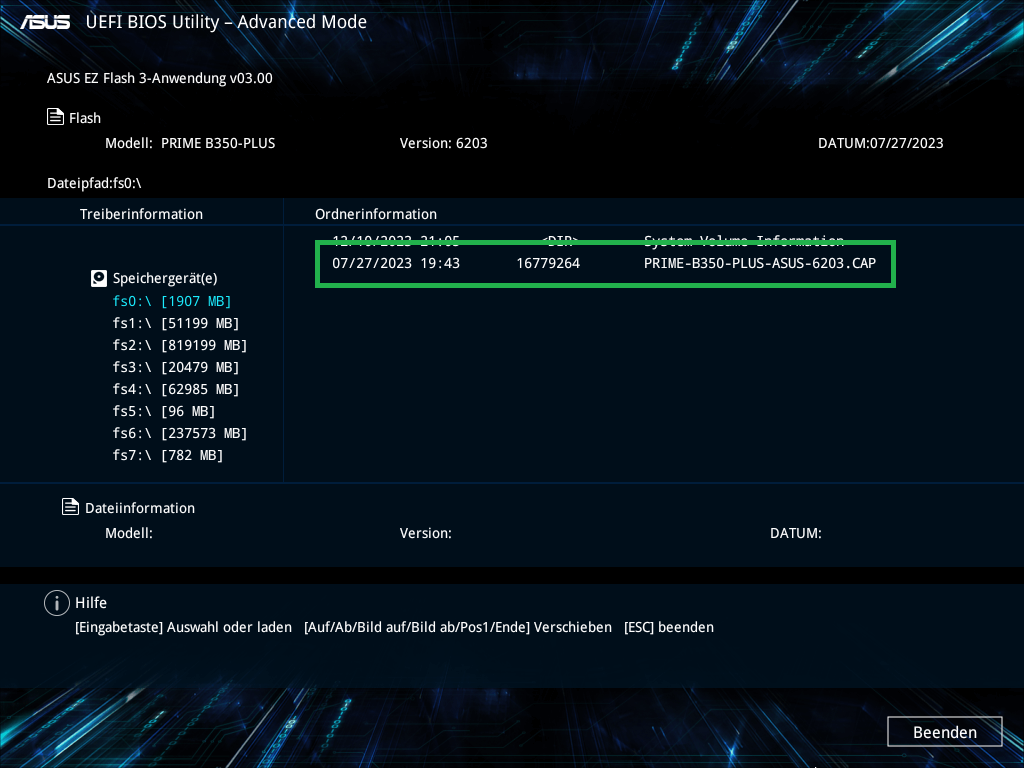1024x768 pixels.
Task: Select the fs2:\ [819199 MB] drive
Action: click(x=180, y=345)
